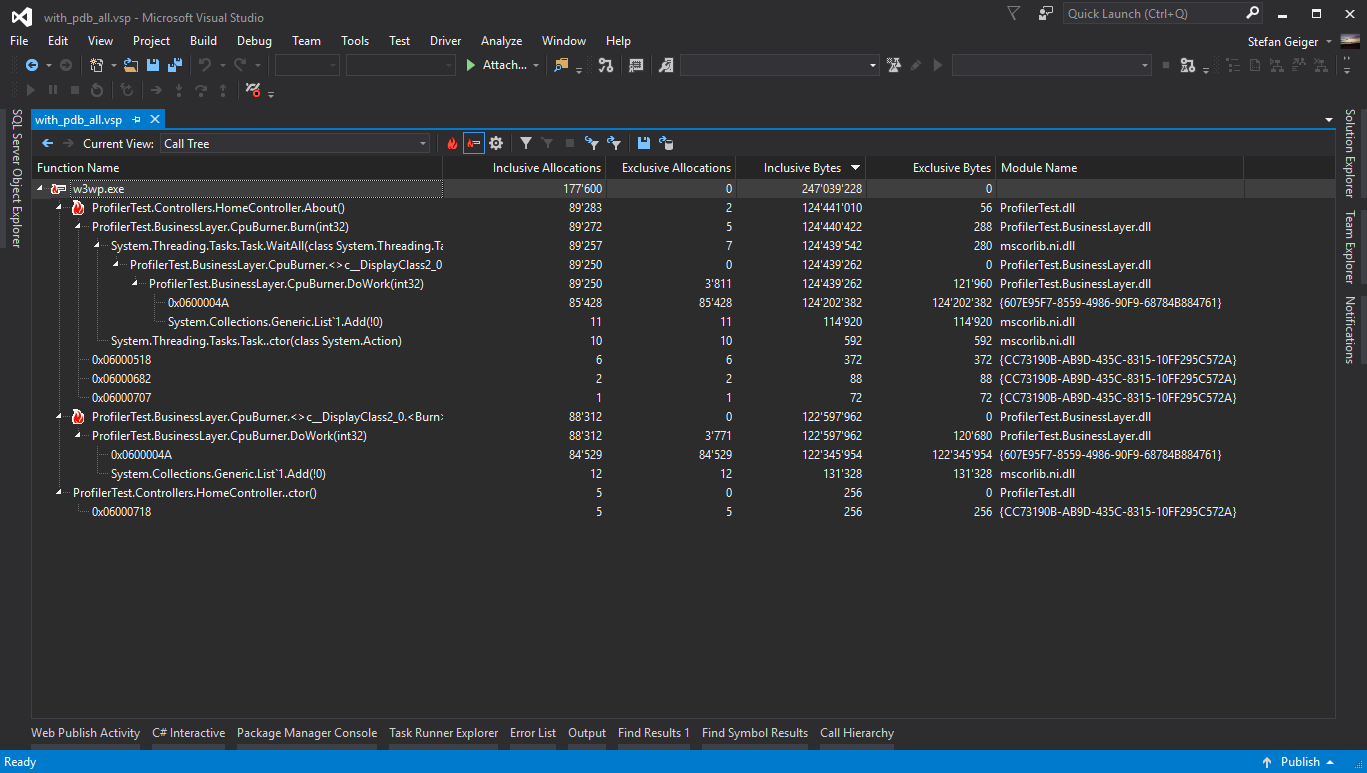Open the Error List tab
The image size is (1367, 773).
point(533,733)
